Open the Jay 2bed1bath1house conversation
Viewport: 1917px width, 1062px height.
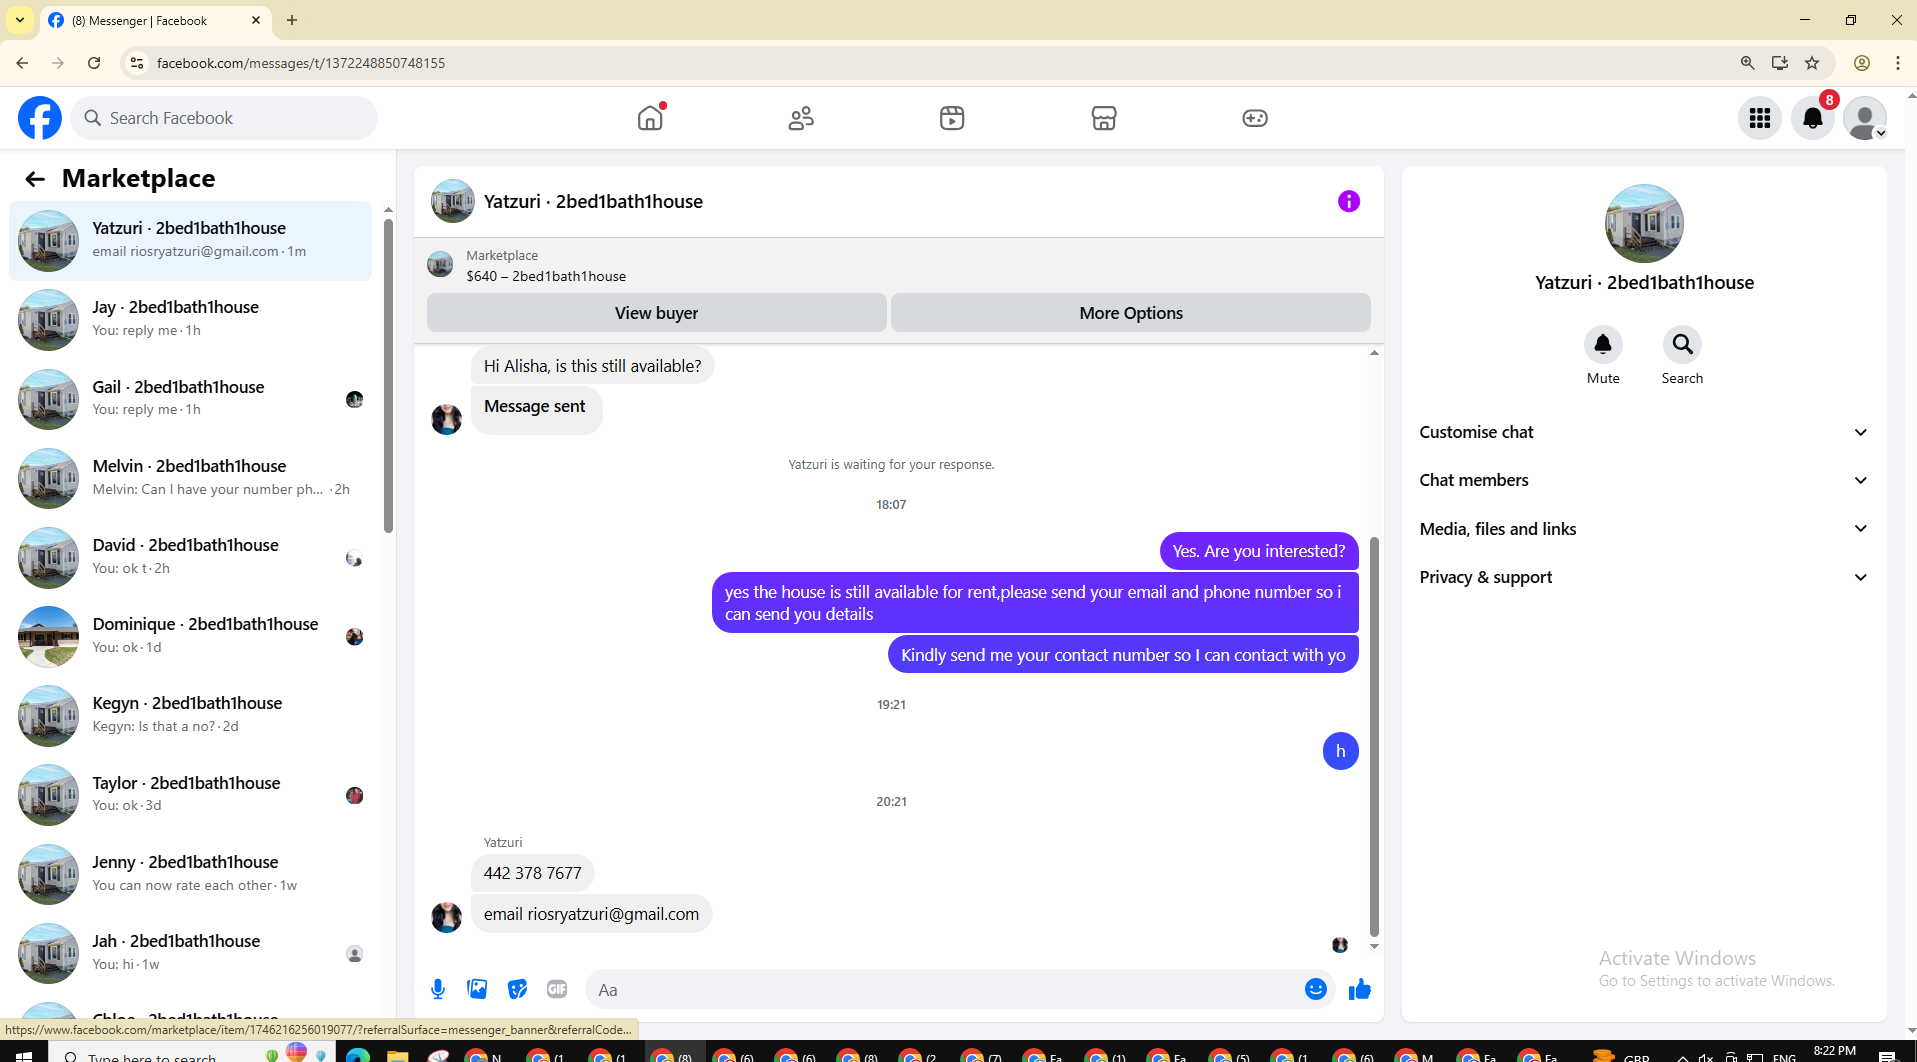[191, 320]
